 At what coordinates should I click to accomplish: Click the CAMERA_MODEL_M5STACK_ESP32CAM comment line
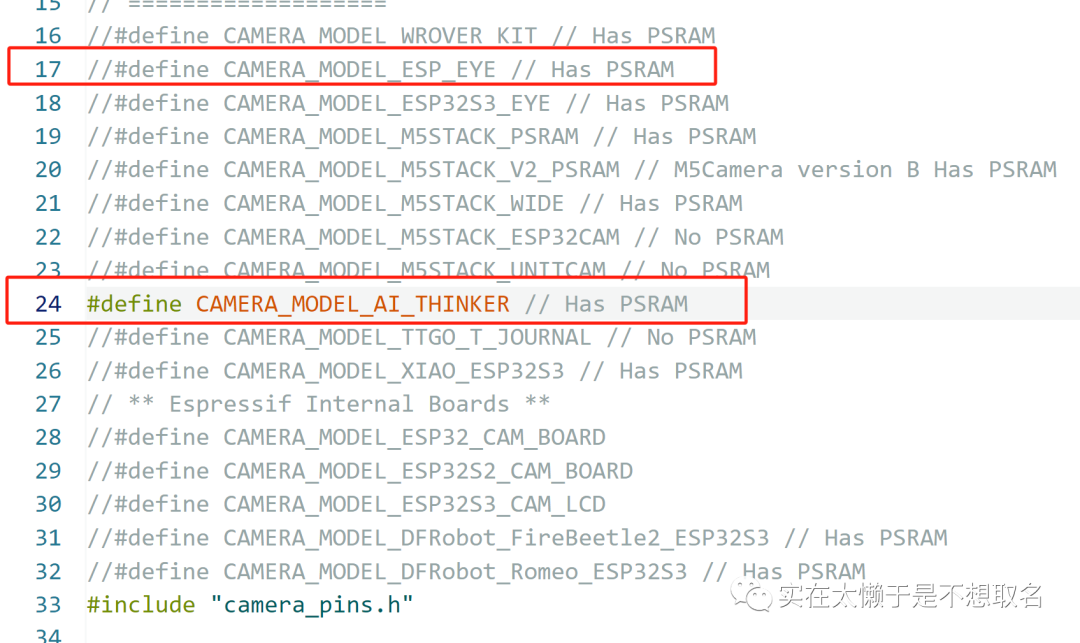pos(420,237)
